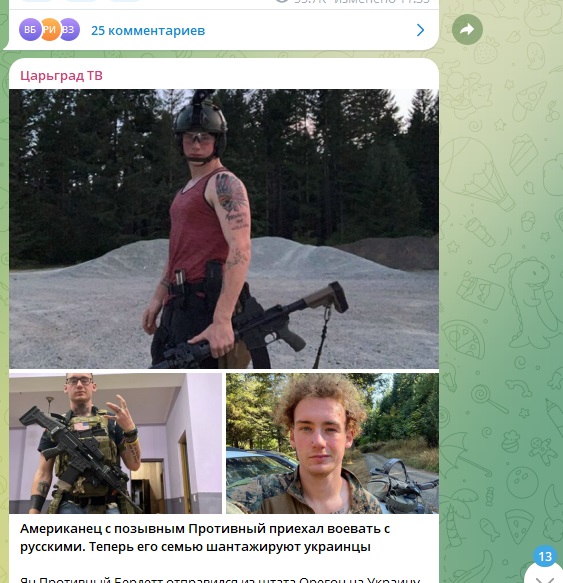Open the large photo of the man in a helmet

(224, 229)
